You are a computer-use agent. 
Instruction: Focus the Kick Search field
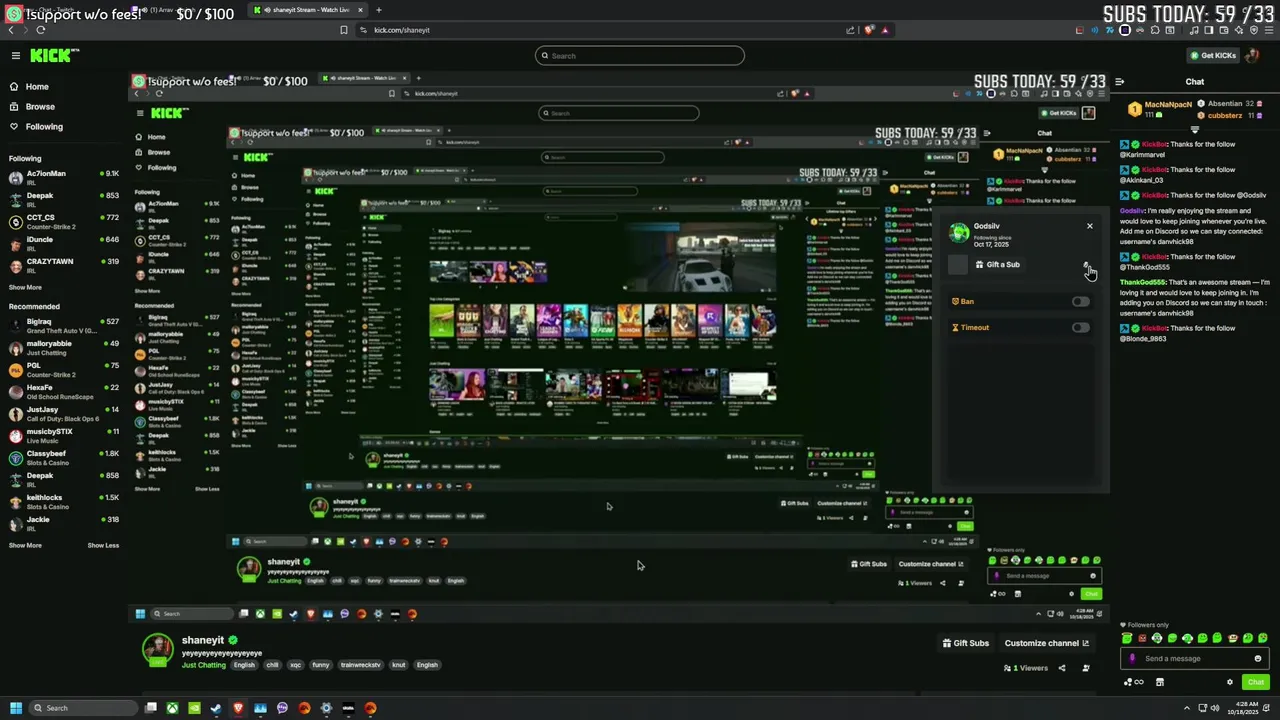[x=640, y=56]
